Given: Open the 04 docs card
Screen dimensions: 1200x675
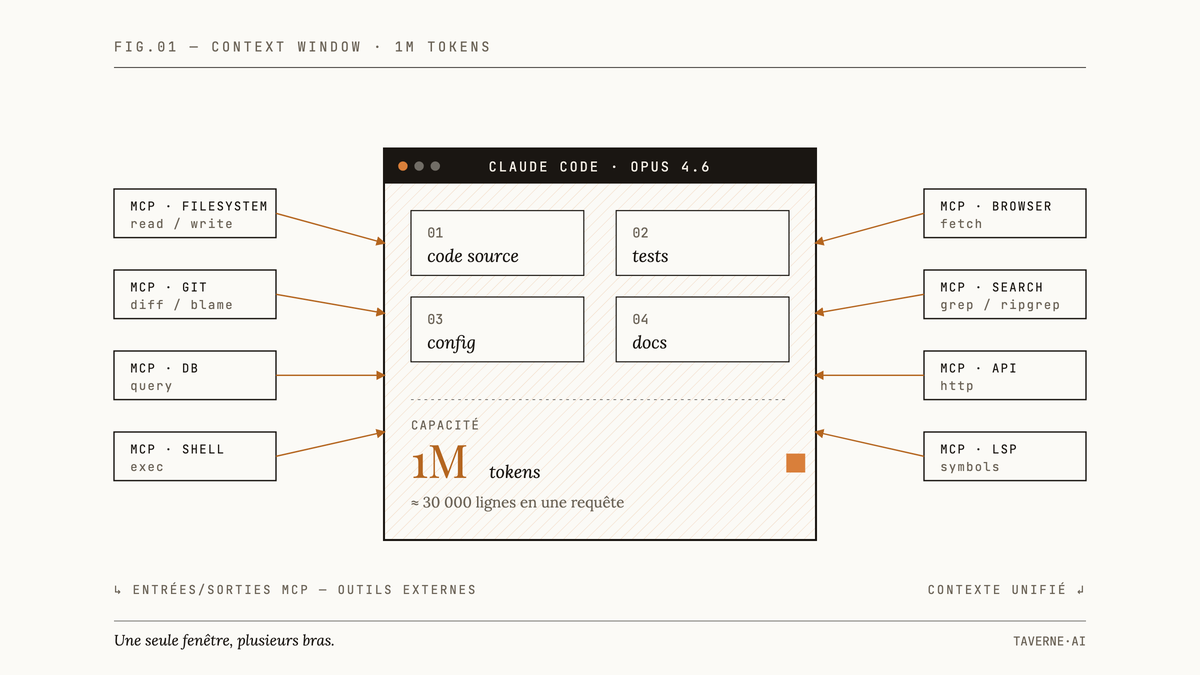Looking at the screenshot, I should point(702,330).
